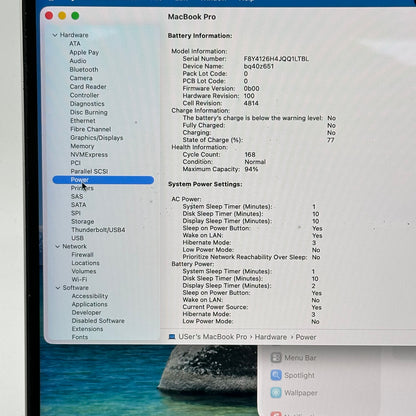Click the Wallpaper icon in Settings
Image resolution: width=416 pixels, height=416 pixels.
pyautogui.click(x=276, y=393)
